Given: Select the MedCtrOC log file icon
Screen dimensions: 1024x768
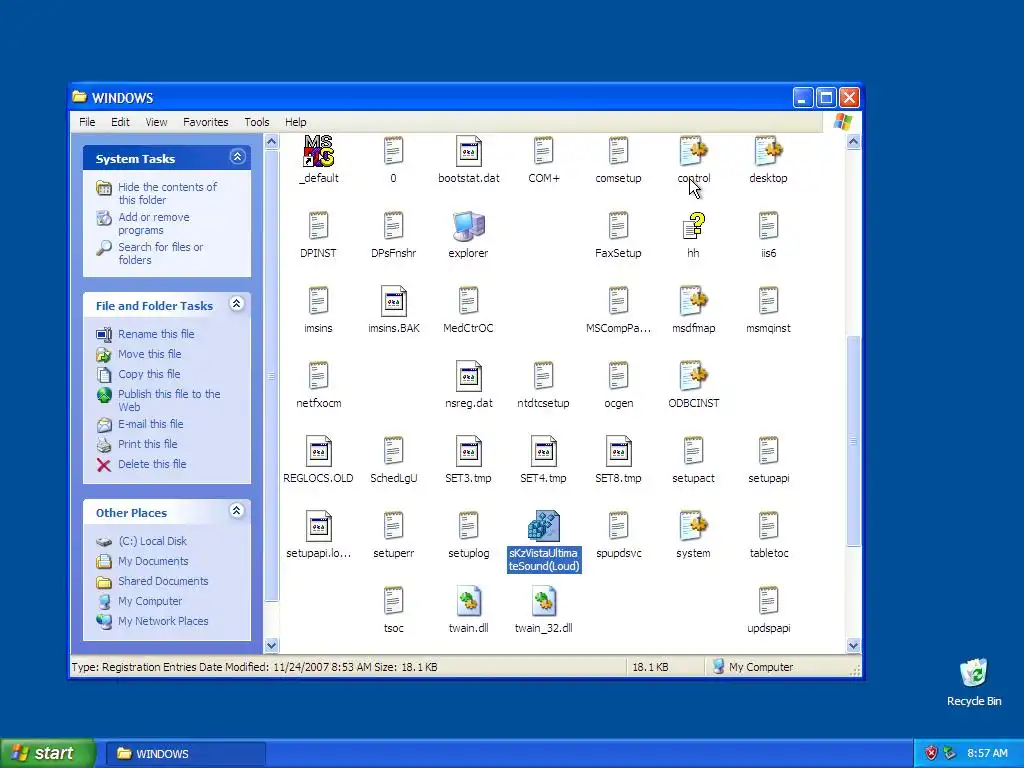Looking at the screenshot, I should point(468,301).
